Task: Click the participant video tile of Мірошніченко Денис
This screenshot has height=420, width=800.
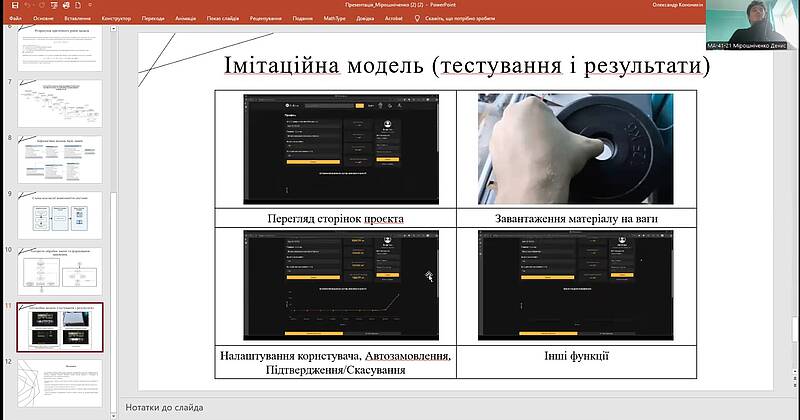Action: click(753, 24)
